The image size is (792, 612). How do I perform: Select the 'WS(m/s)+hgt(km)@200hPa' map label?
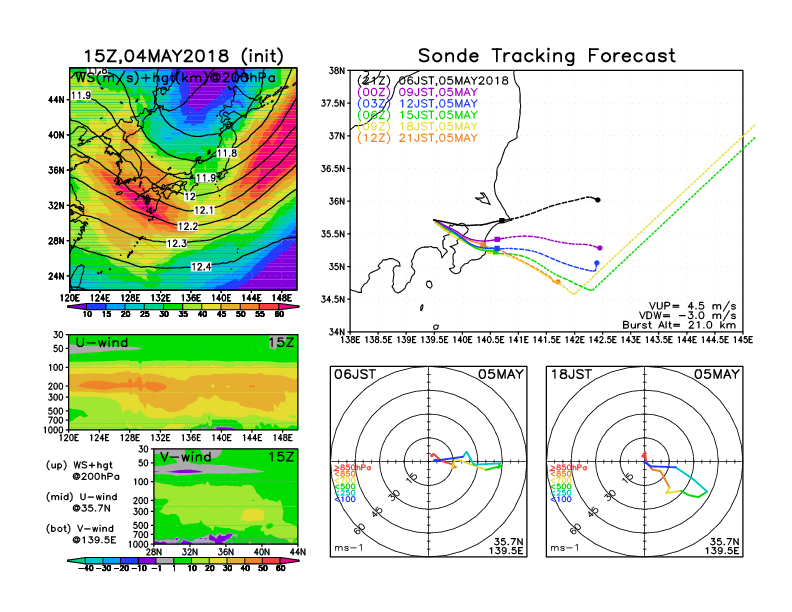click(175, 78)
